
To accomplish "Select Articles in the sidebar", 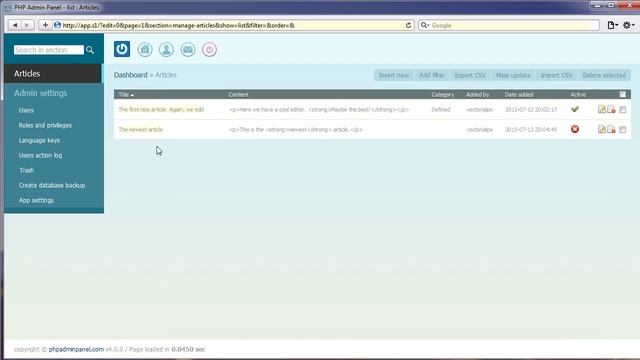I will click(x=53, y=73).
